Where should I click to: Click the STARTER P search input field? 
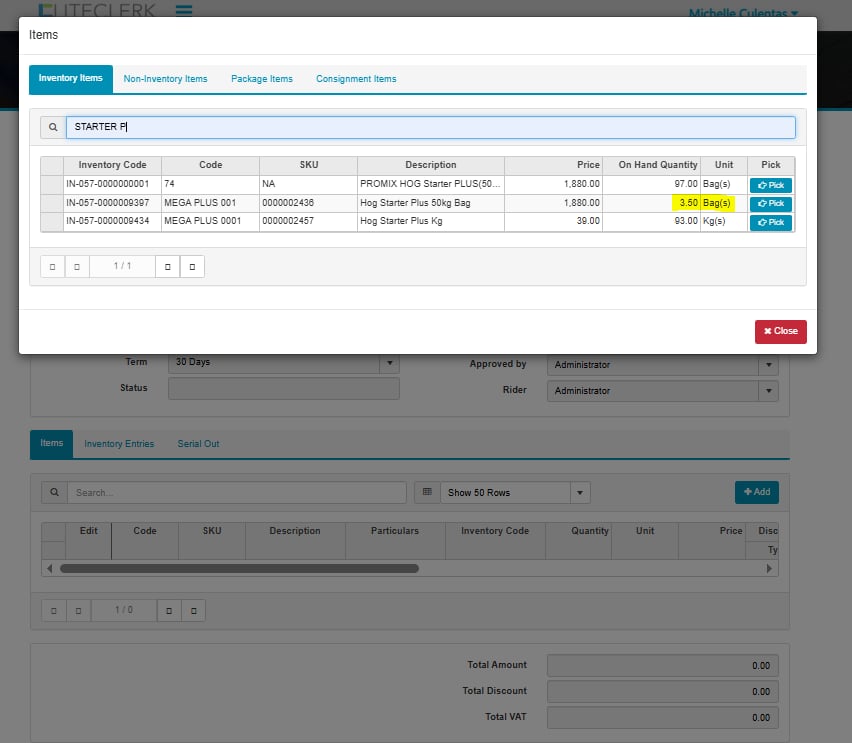pyautogui.click(x=430, y=128)
